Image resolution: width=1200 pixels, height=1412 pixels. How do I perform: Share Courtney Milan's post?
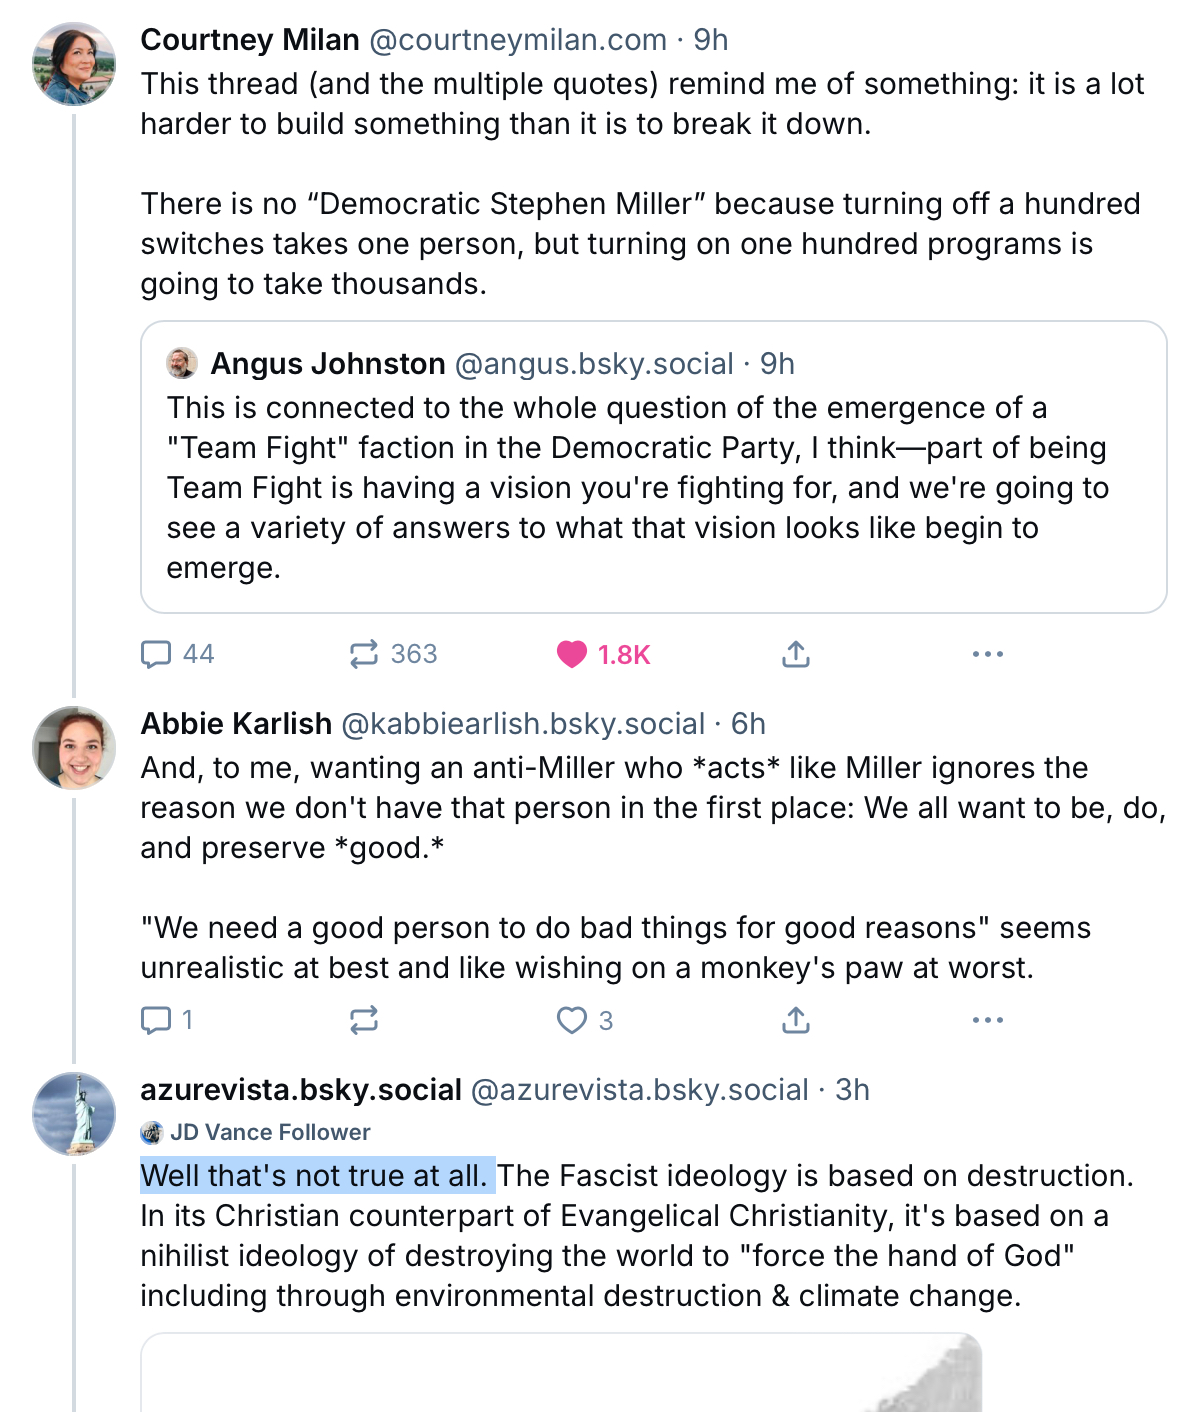coord(795,654)
